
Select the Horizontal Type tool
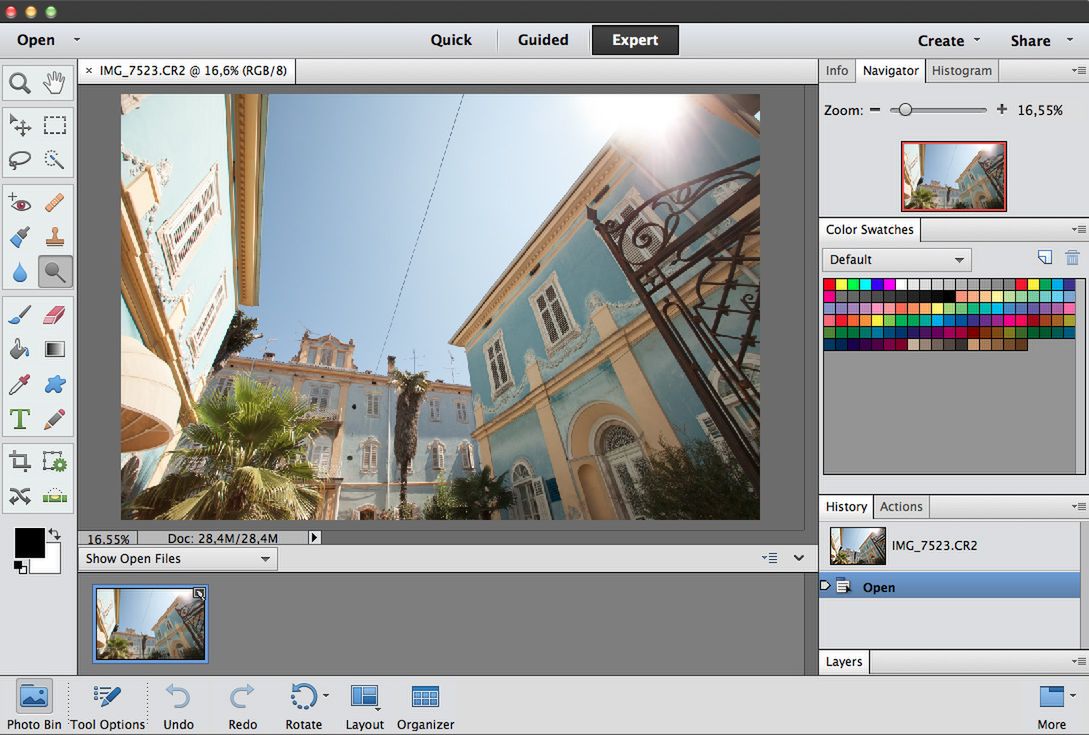point(20,419)
